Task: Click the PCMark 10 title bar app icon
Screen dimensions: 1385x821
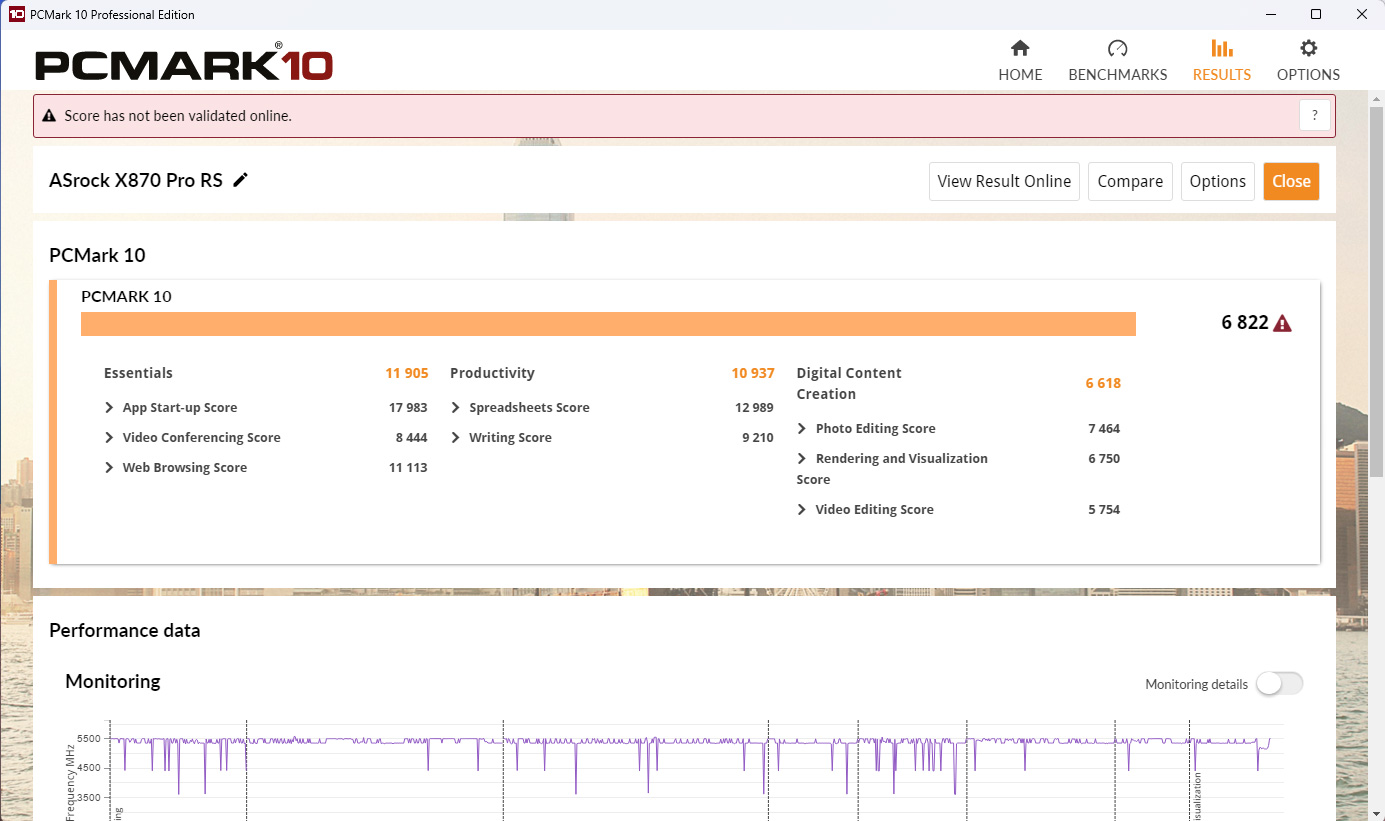Action: pyautogui.click(x=16, y=14)
